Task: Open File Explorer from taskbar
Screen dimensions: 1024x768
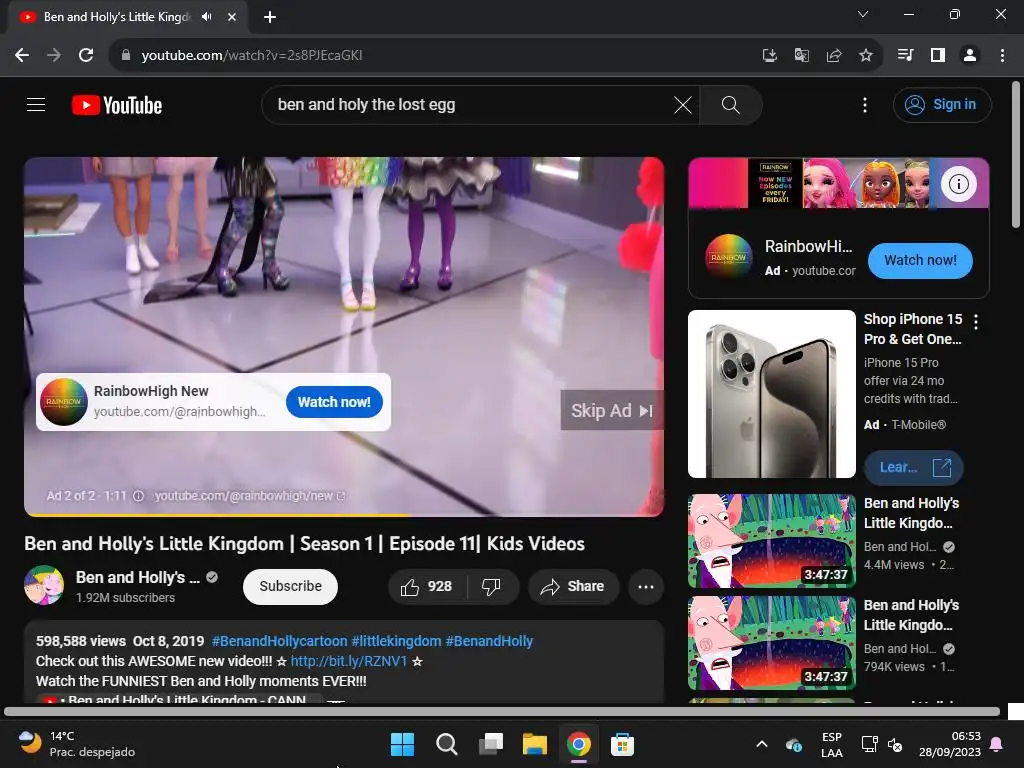Action: coord(535,744)
